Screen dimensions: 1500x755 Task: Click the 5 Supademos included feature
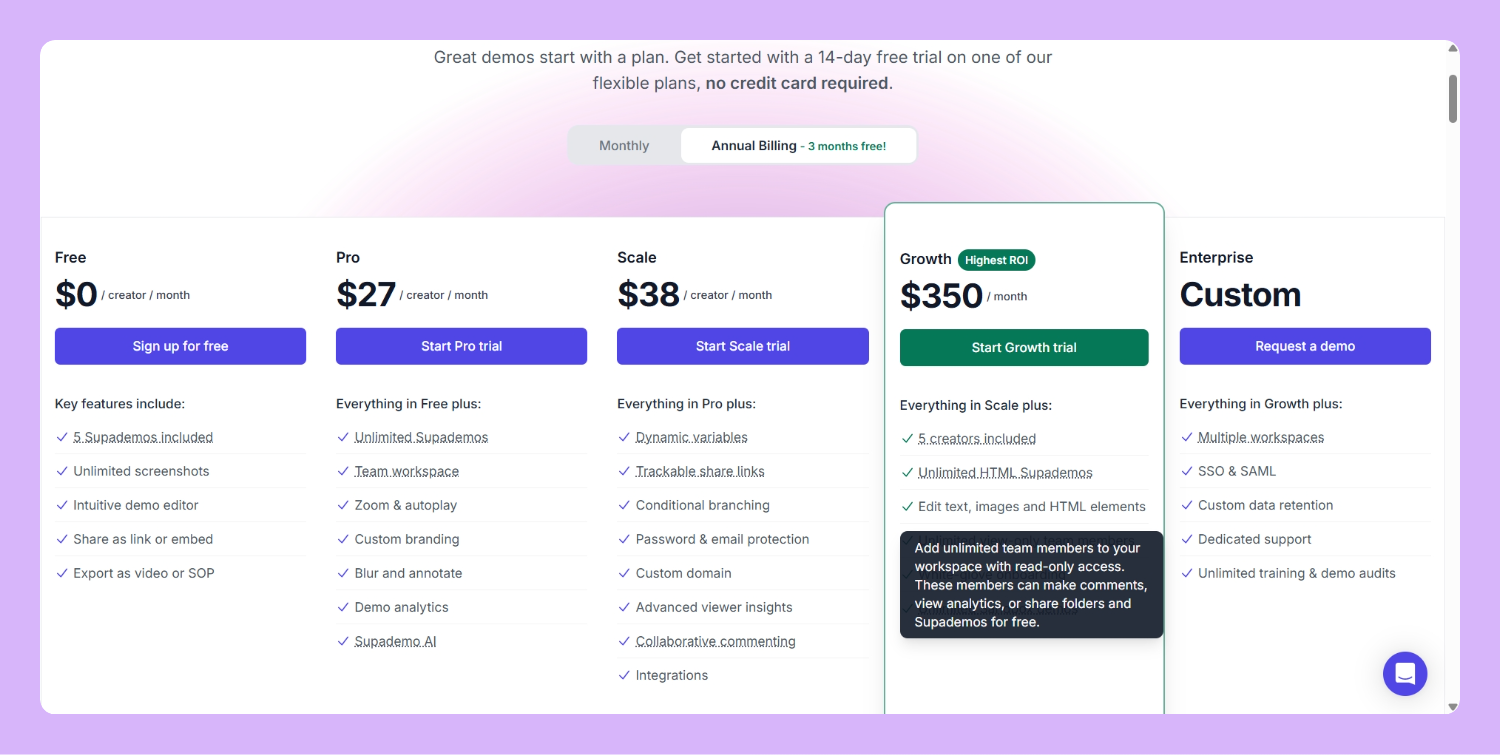143,437
